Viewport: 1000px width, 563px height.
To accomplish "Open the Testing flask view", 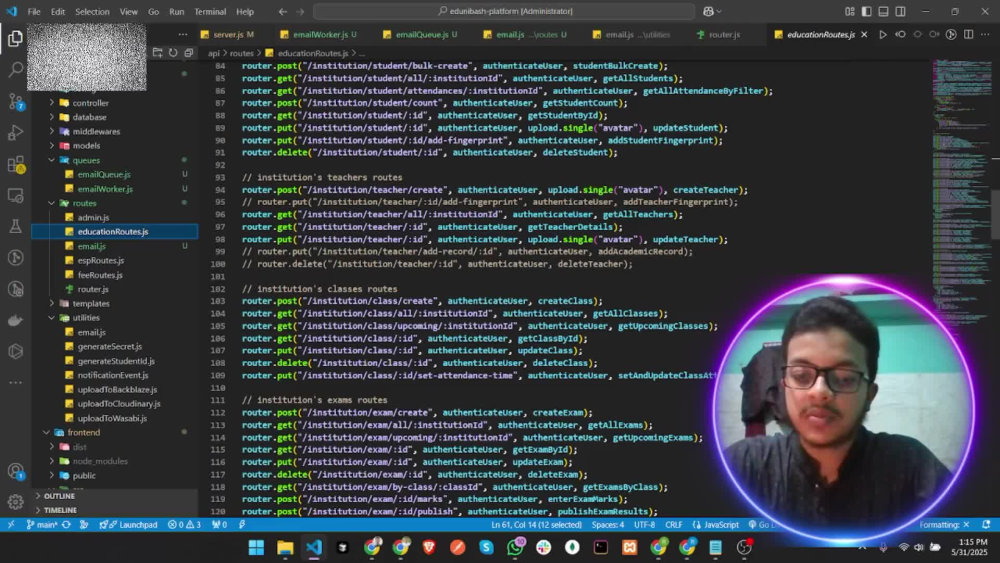I will click(15, 226).
